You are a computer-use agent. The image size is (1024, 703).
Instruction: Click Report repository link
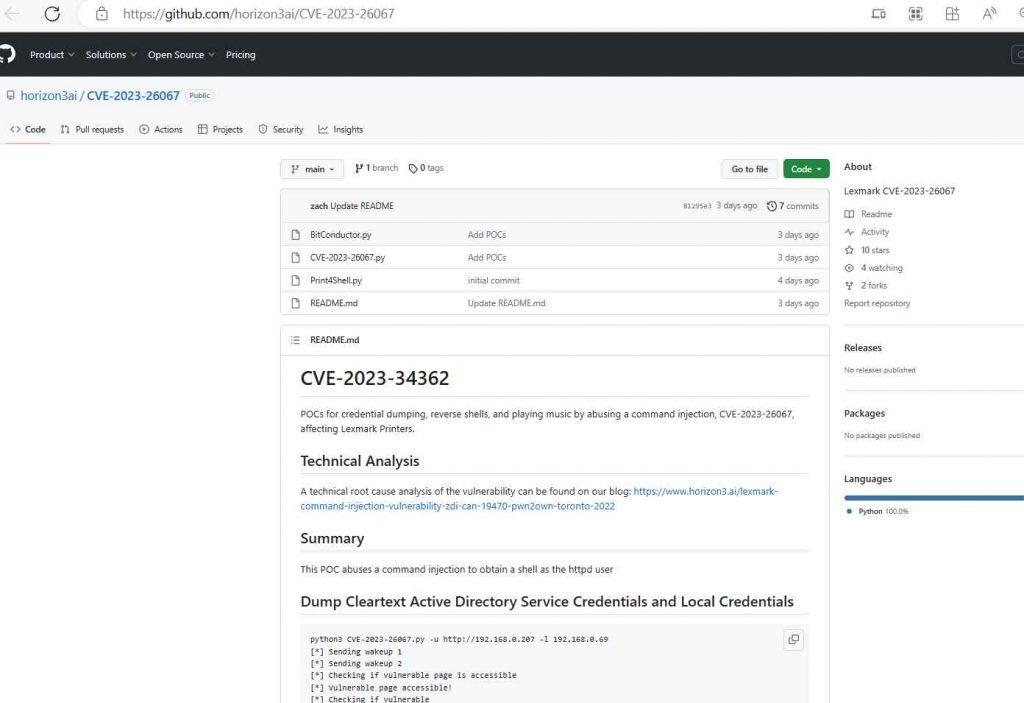[876, 303]
